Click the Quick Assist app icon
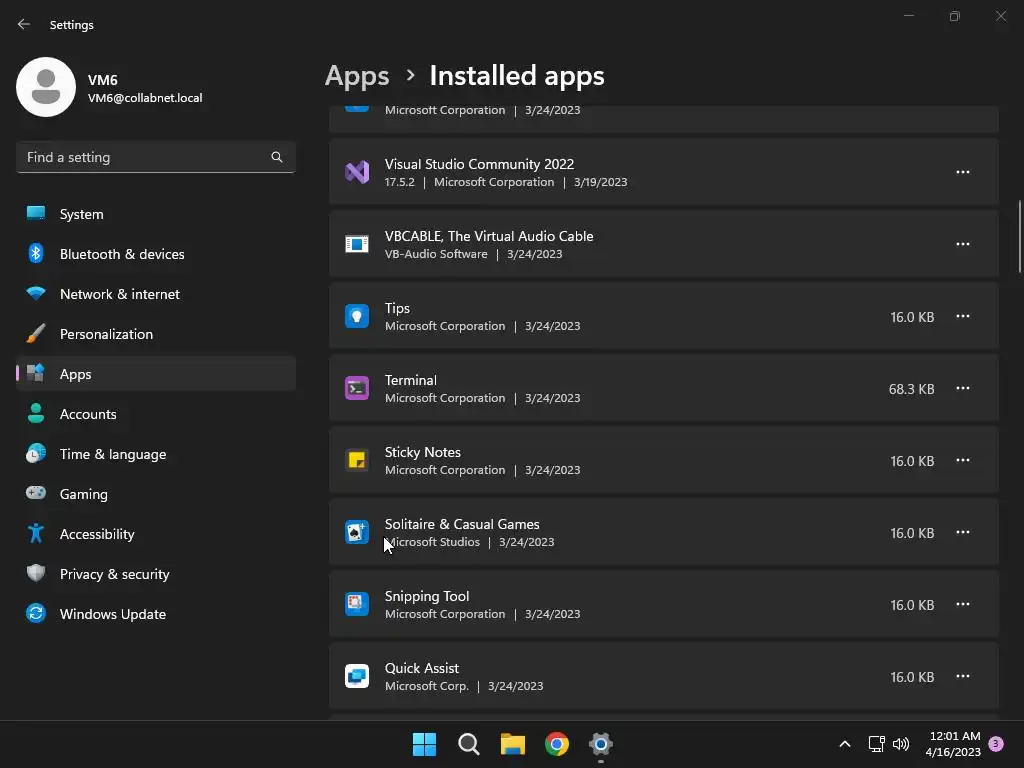This screenshot has width=1024, height=768. [357, 676]
